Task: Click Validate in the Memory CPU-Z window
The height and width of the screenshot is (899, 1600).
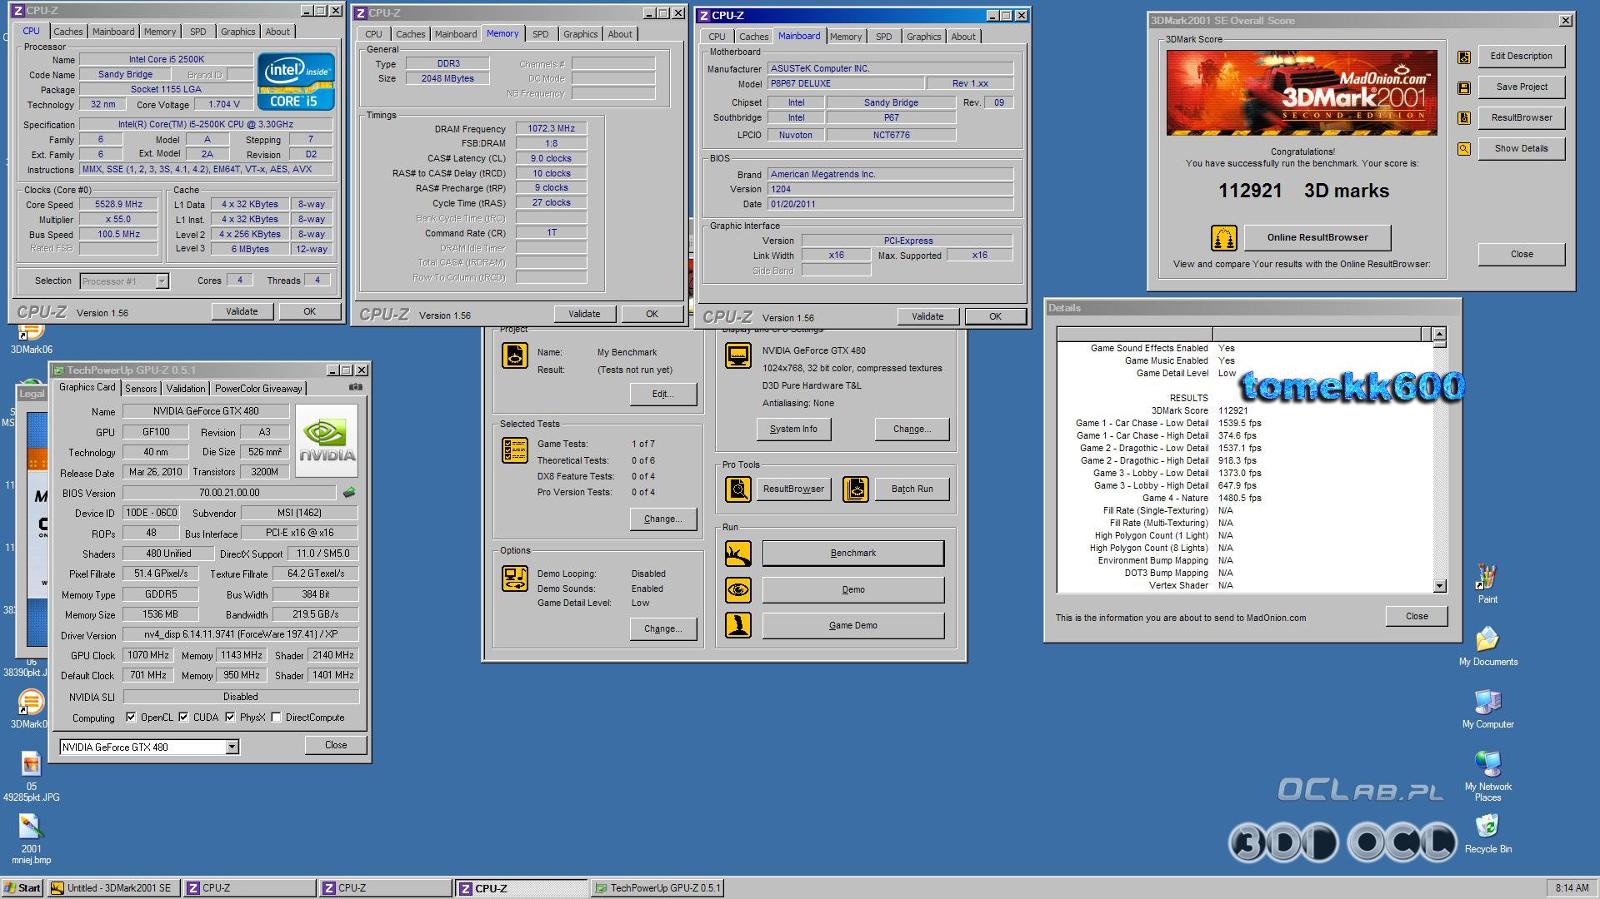Action: [584, 314]
